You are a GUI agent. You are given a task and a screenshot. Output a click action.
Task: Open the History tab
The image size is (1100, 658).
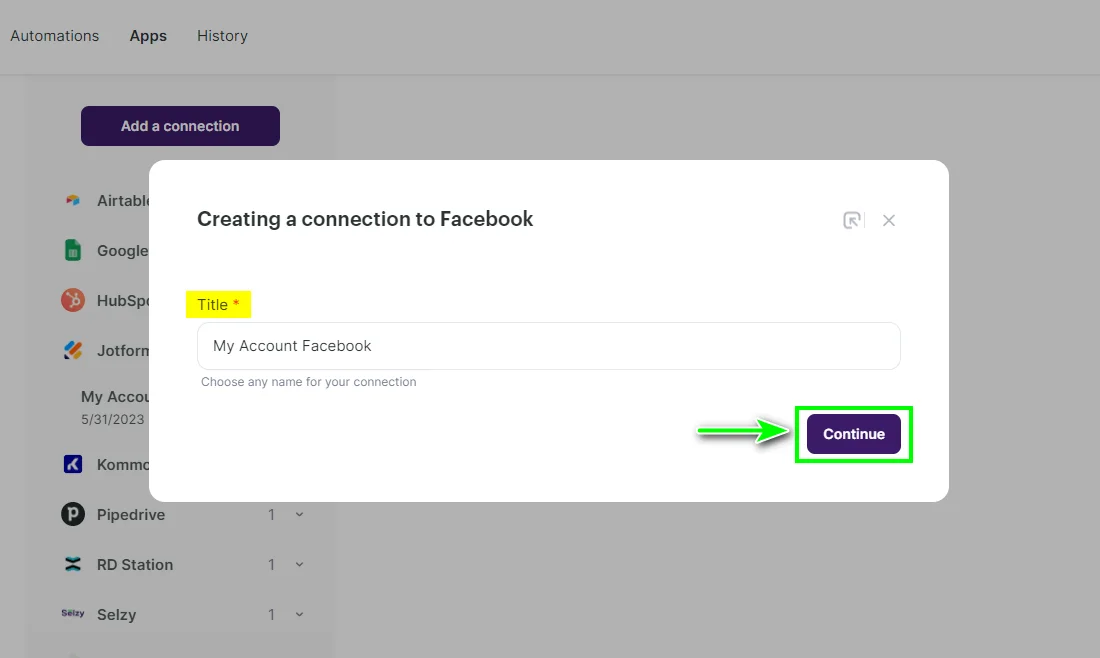(222, 35)
